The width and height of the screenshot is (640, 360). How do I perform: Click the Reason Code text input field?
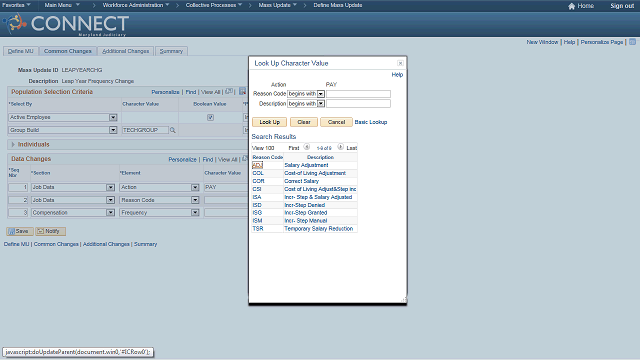click(358, 94)
